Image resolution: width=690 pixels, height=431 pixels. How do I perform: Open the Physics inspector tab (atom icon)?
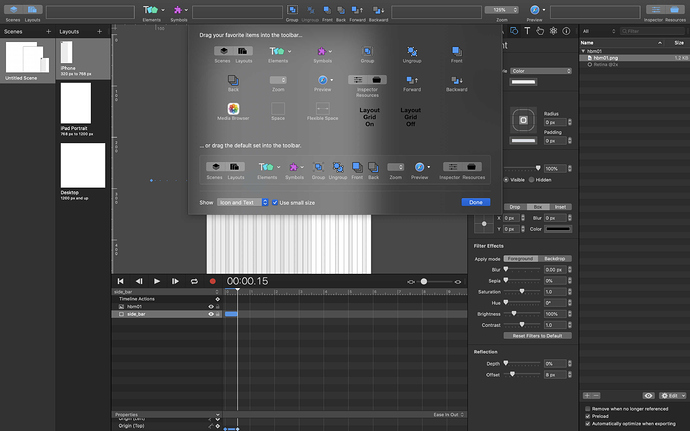pos(553,31)
